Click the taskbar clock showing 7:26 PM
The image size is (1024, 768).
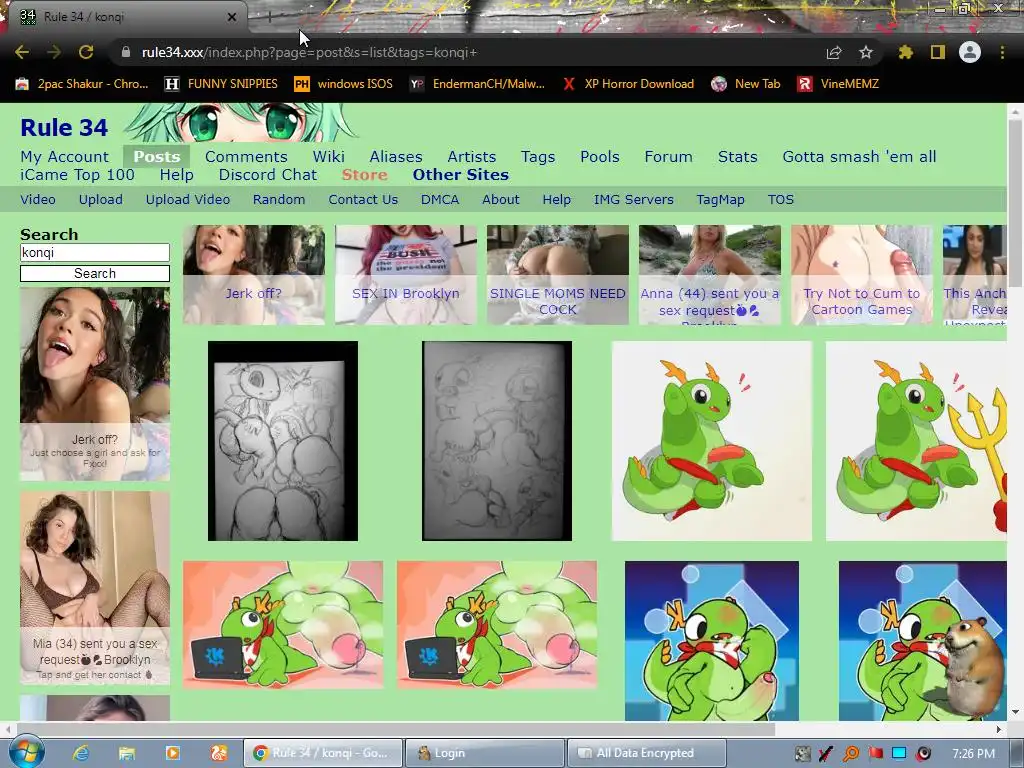coord(973,753)
